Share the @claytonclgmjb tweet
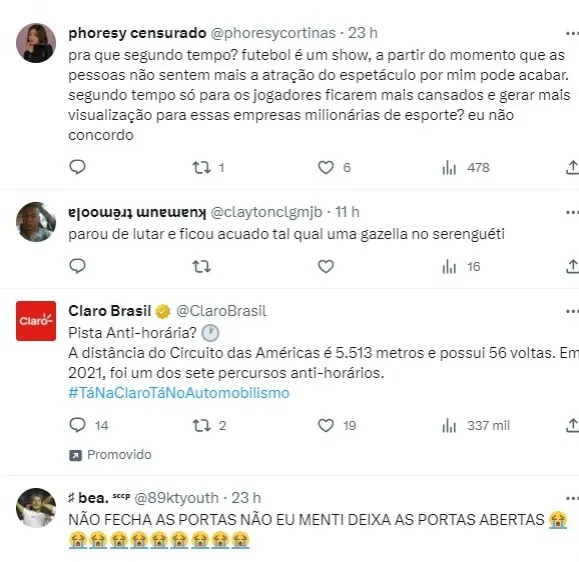The height and width of the screenshot is (562, 579). [572, 266]
